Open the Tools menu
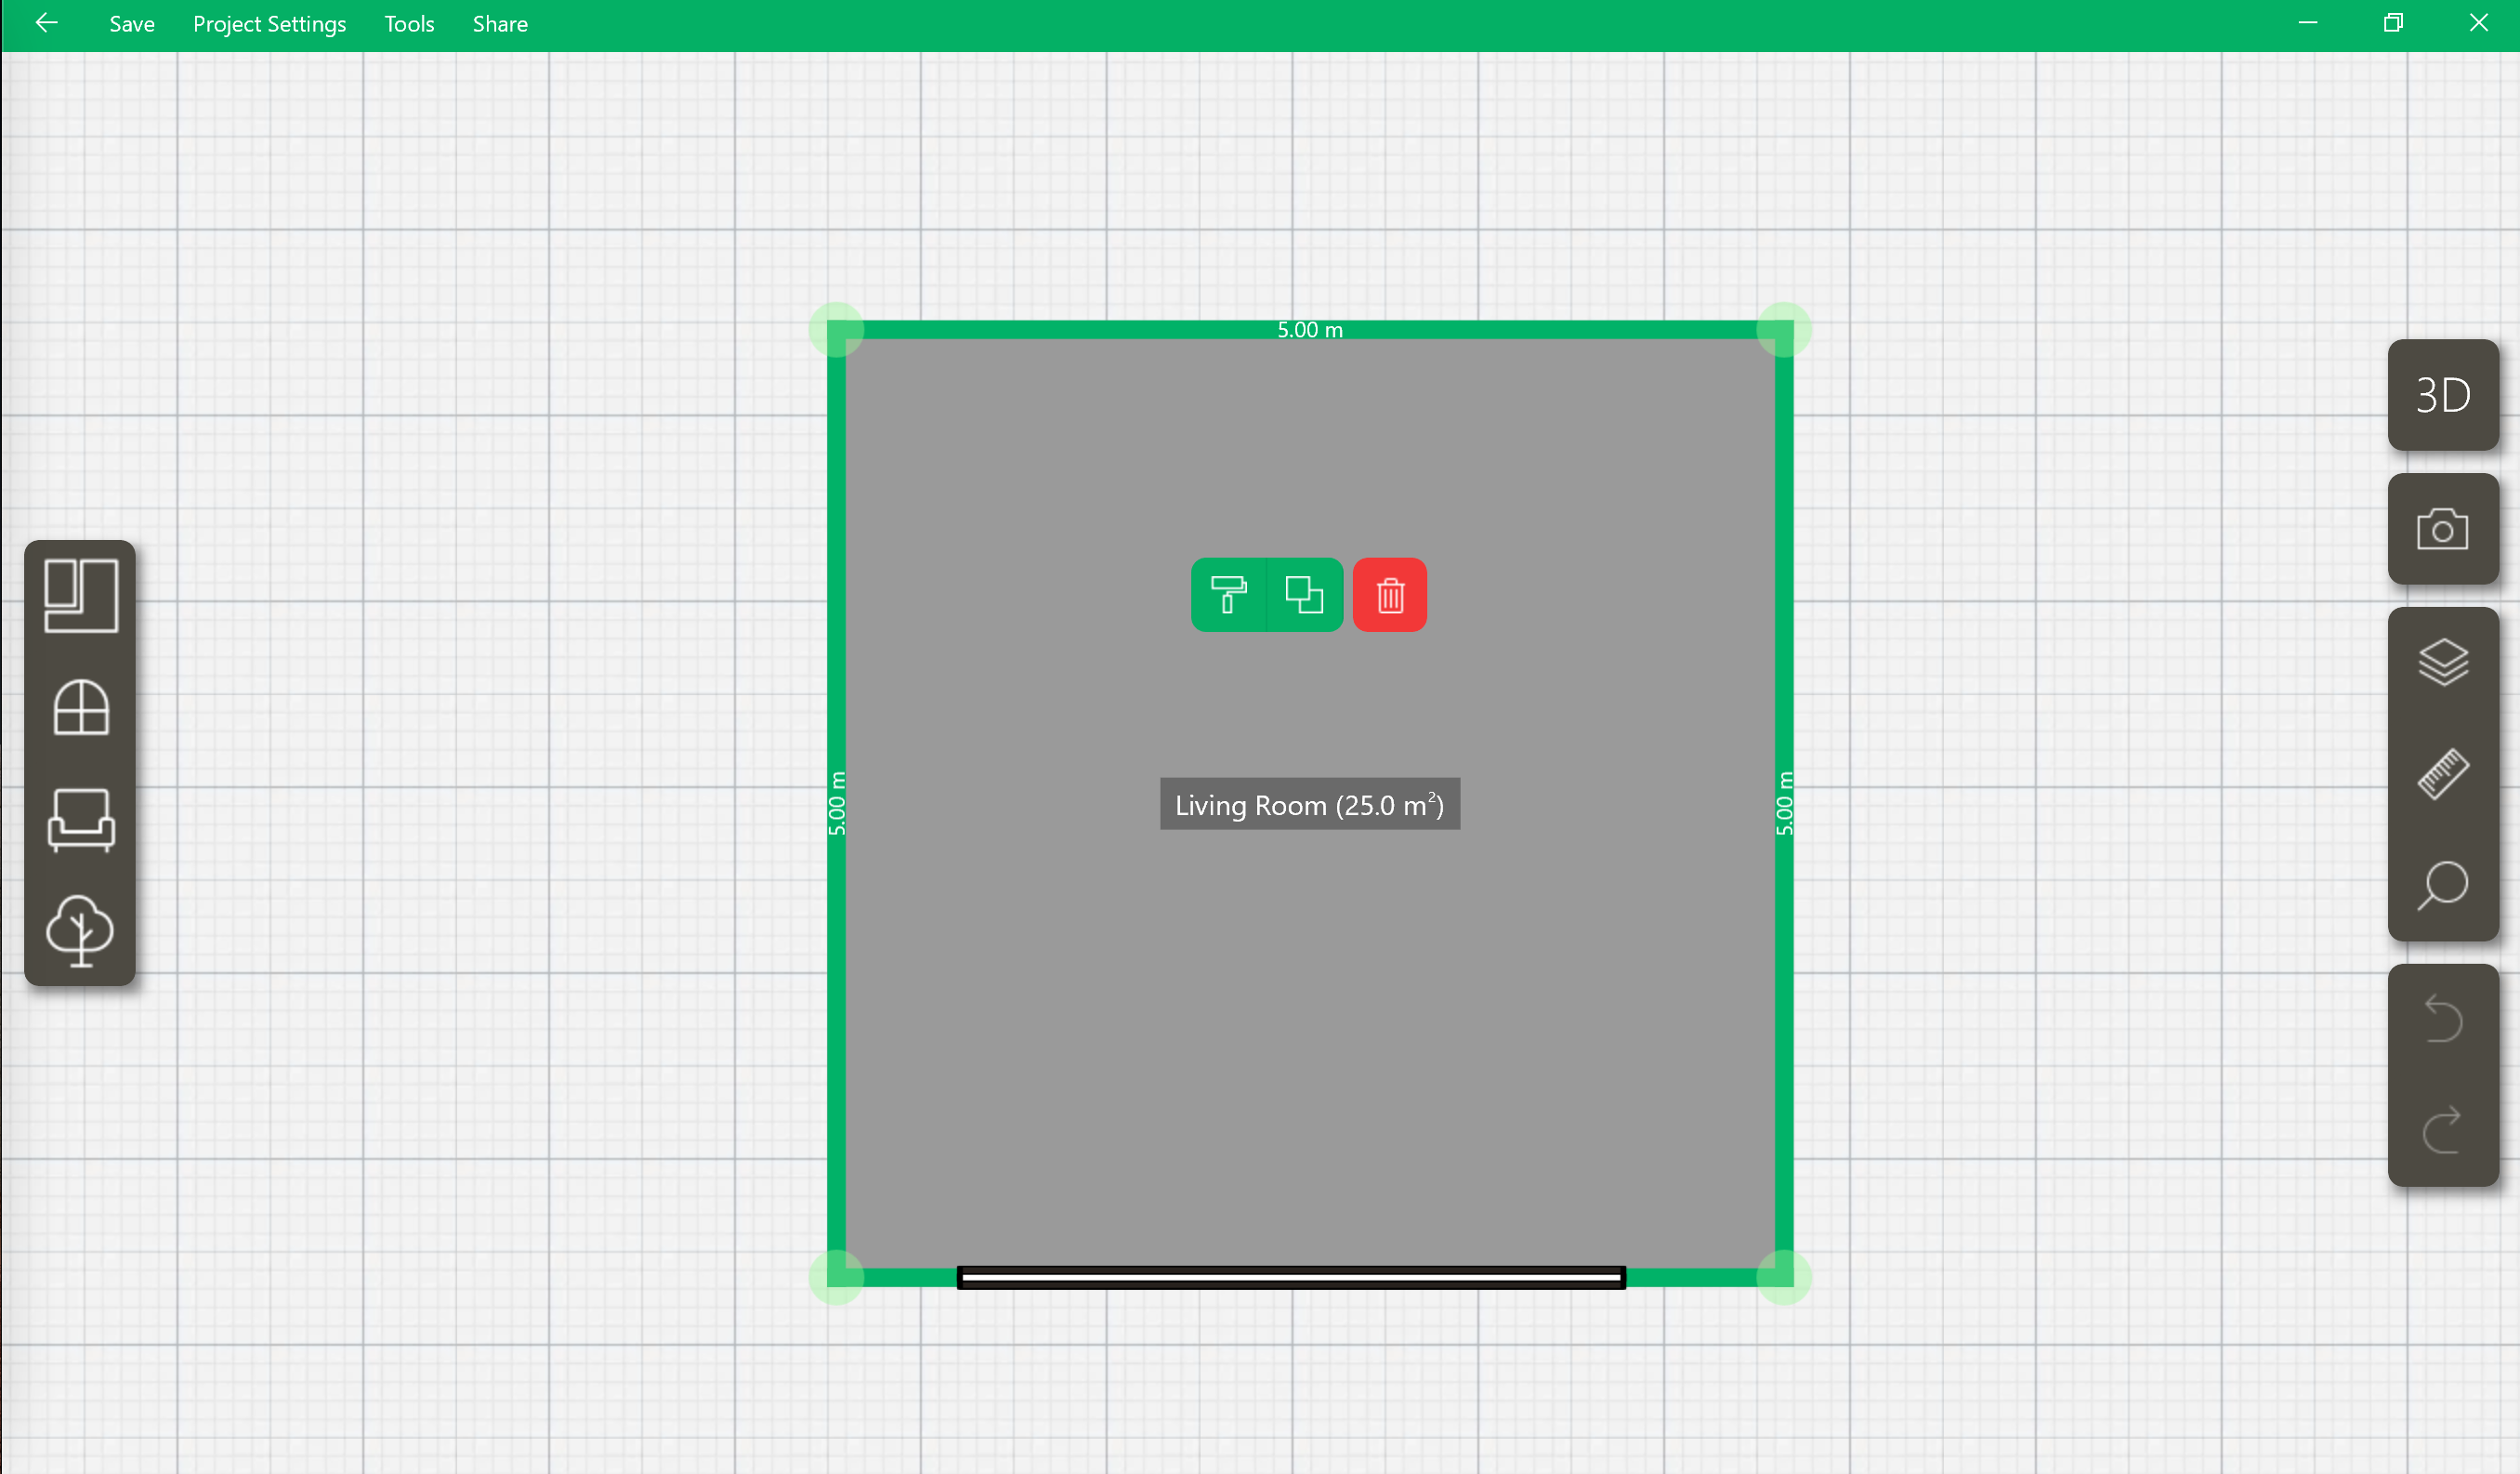 tap(409, 24)
